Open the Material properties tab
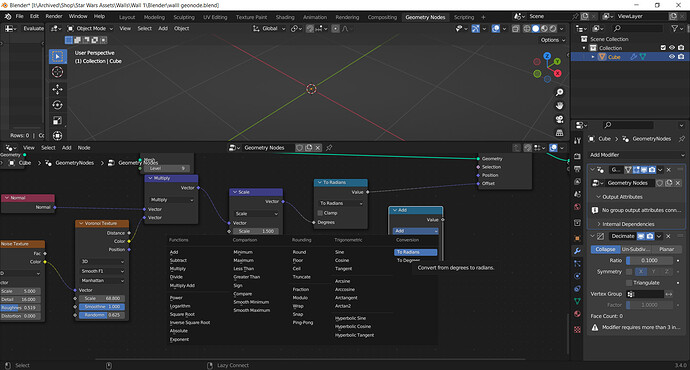The height and width of the screenshot is (370, 690). coord(577,314)
